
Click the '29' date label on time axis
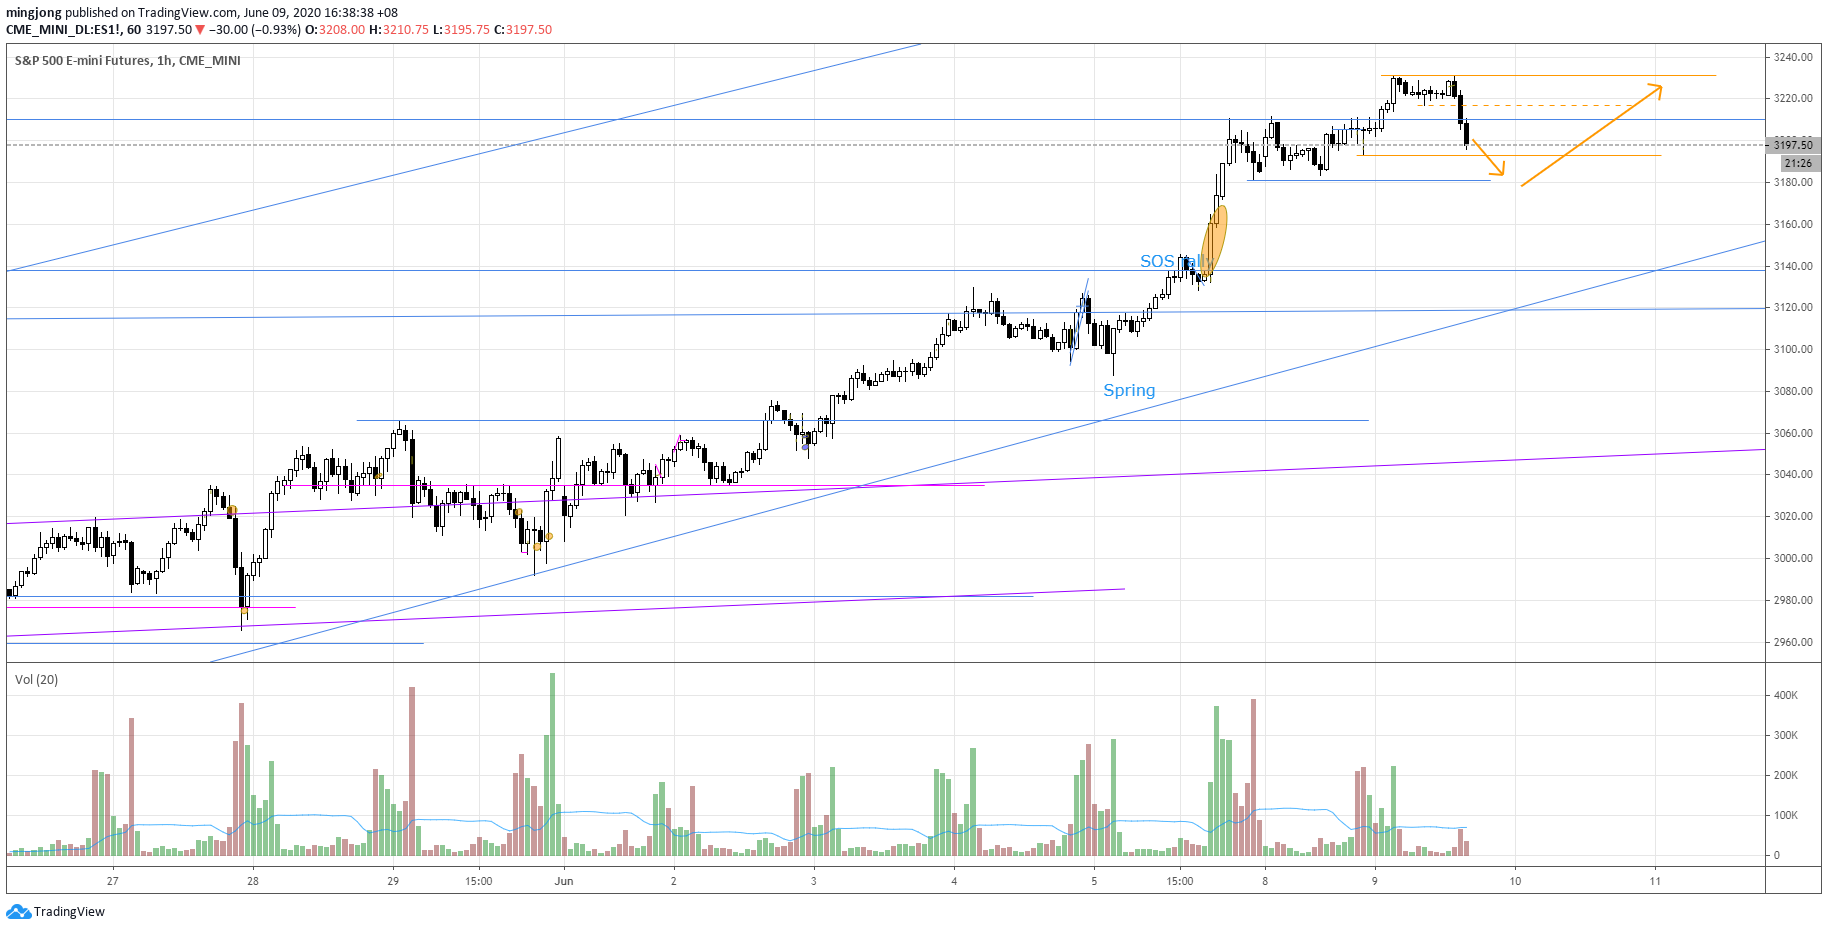pyautogui.click(x=393, y=882)
